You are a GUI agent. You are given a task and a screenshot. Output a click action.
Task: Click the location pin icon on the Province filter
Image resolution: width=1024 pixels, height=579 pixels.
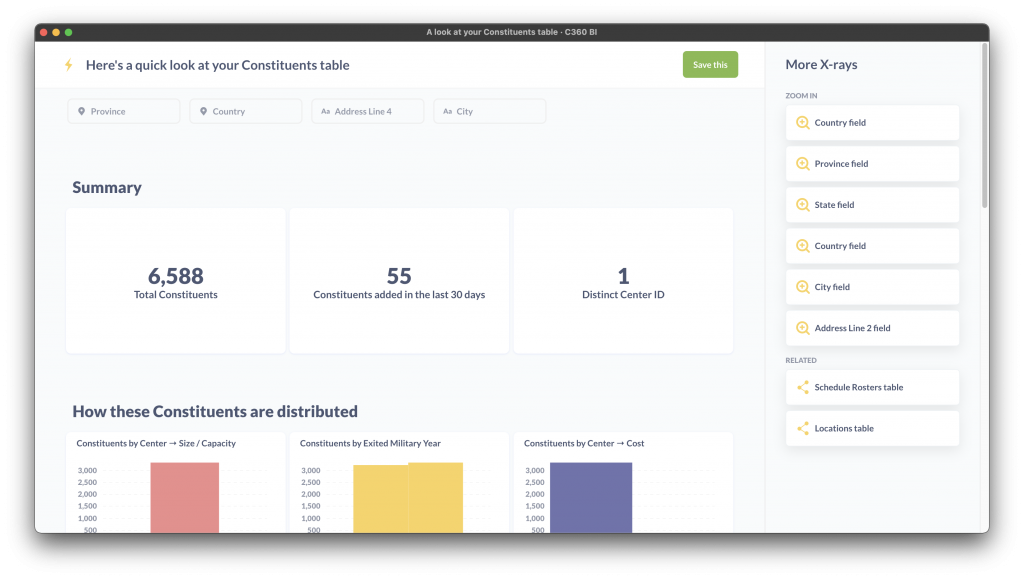pyautogui.click(x=81, y=111)
